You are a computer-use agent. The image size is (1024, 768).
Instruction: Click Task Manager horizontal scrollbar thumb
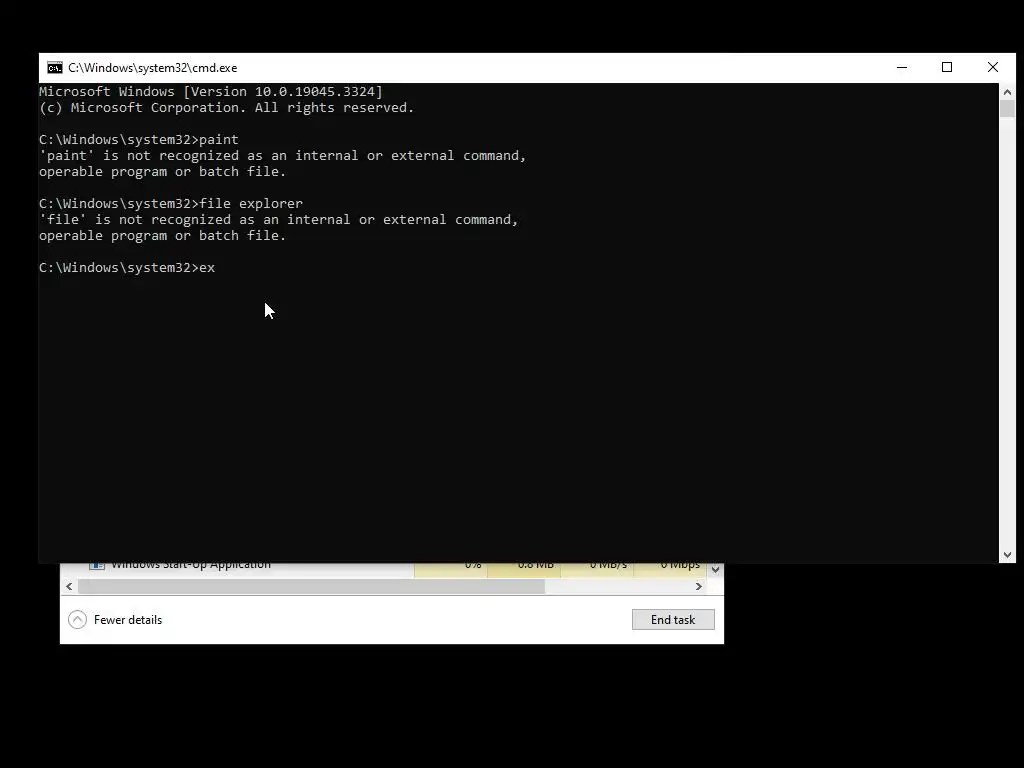[x=312, y=586]
